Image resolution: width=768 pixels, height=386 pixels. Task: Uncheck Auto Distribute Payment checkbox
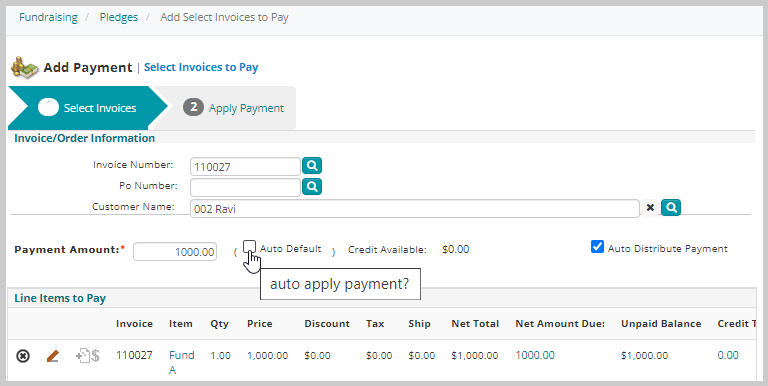pyautogui.click(x=597, y=247)
